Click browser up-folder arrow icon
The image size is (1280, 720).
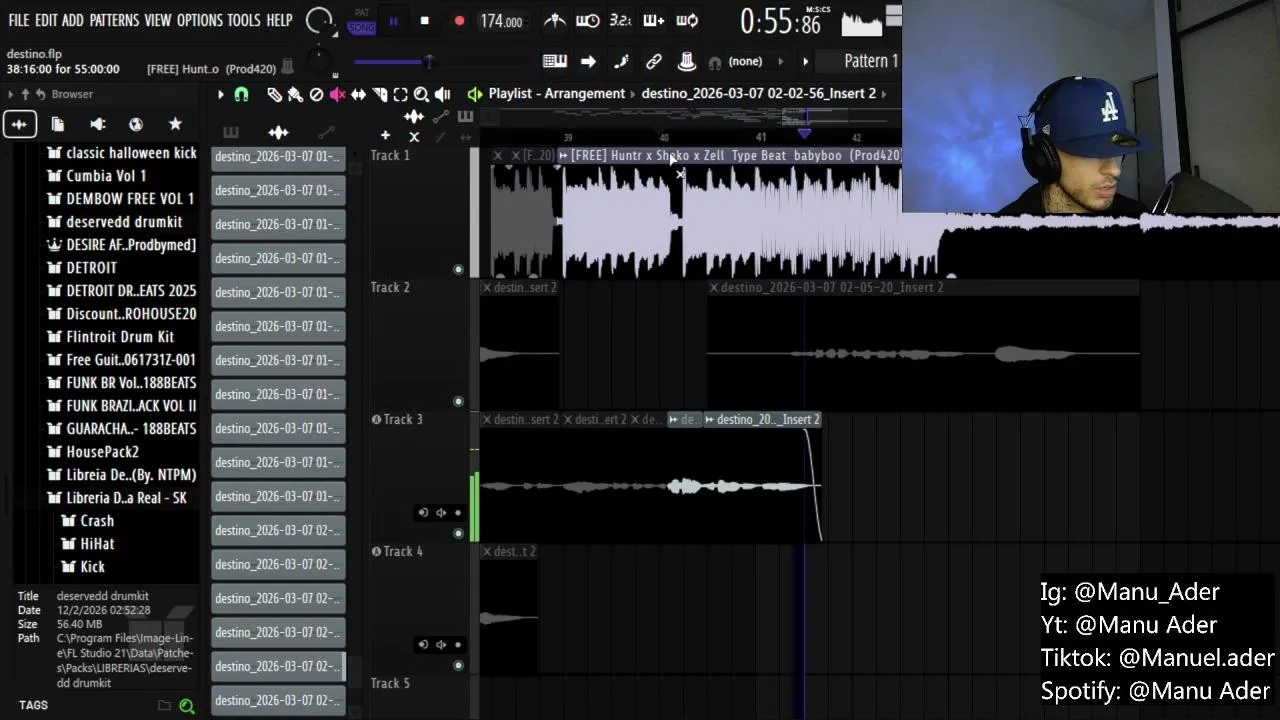[x=26, y=94]
